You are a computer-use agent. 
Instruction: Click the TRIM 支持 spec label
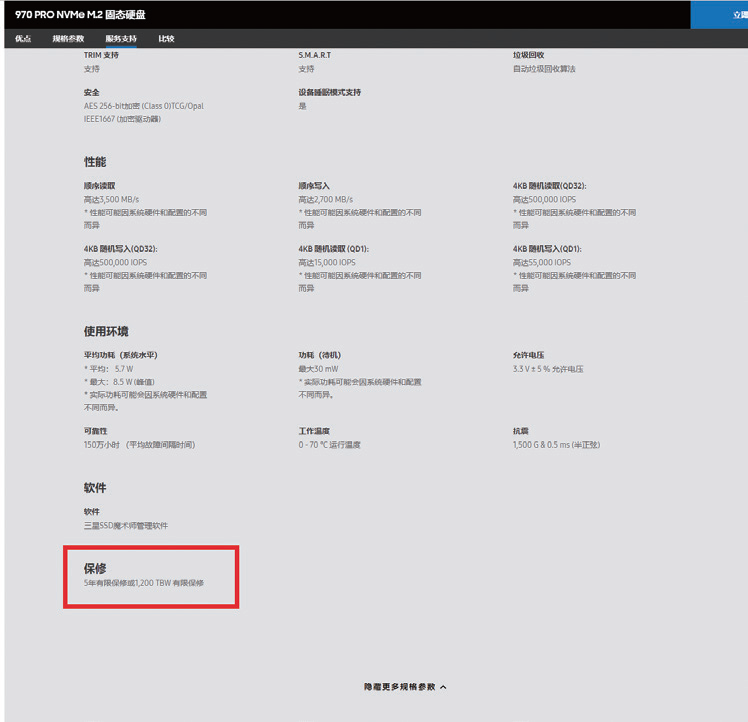101,55
